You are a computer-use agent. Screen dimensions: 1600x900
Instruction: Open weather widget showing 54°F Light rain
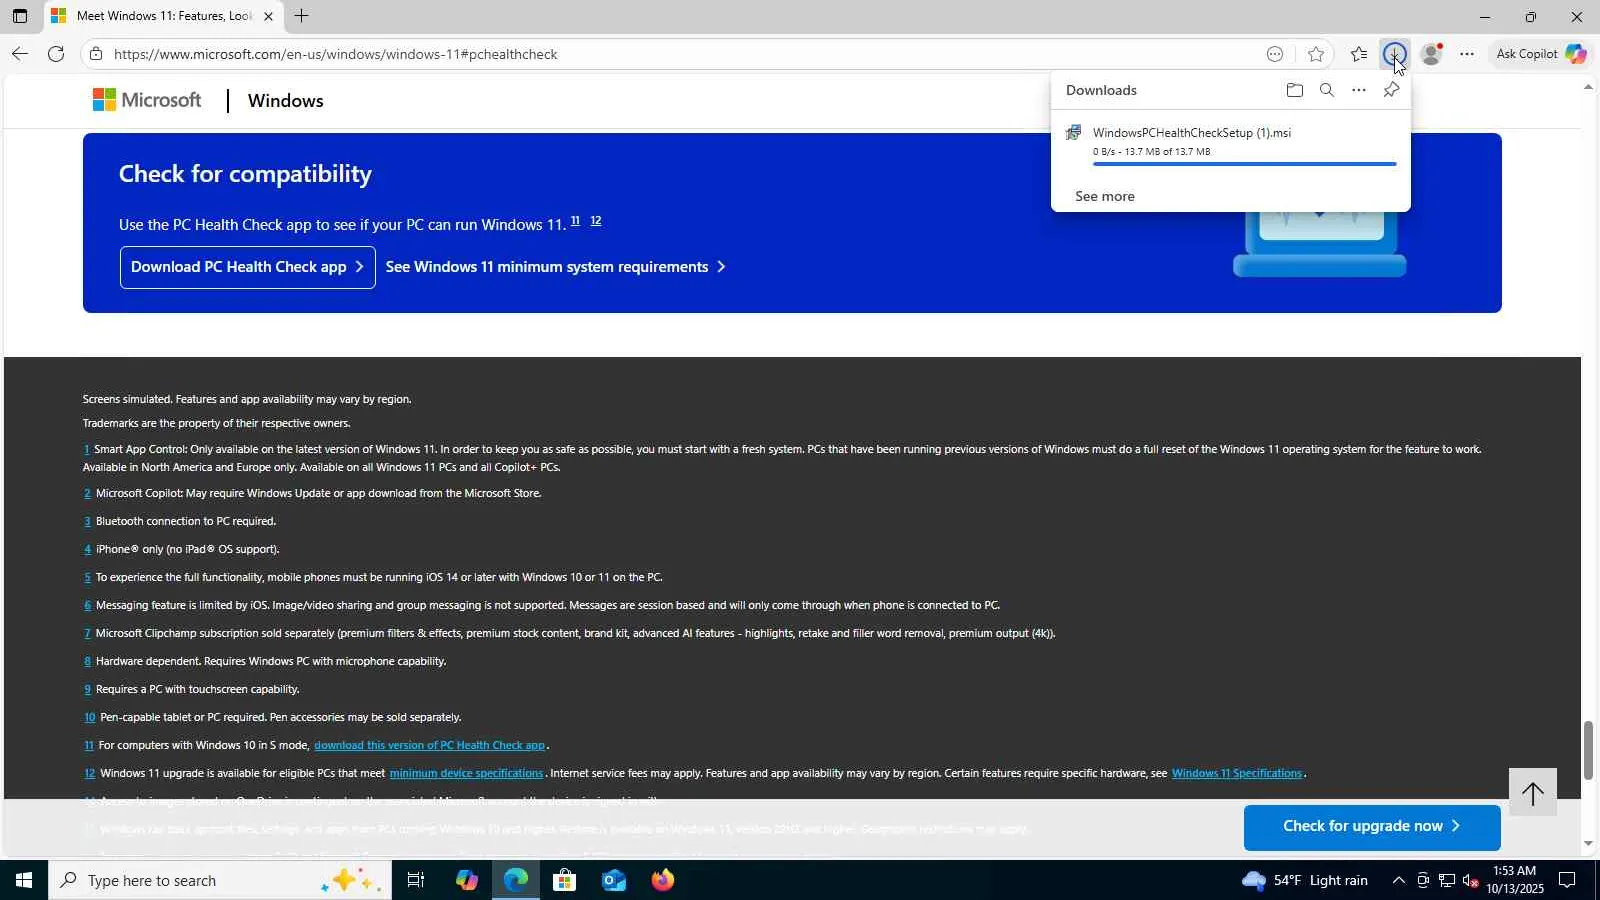pos(1305,880)
